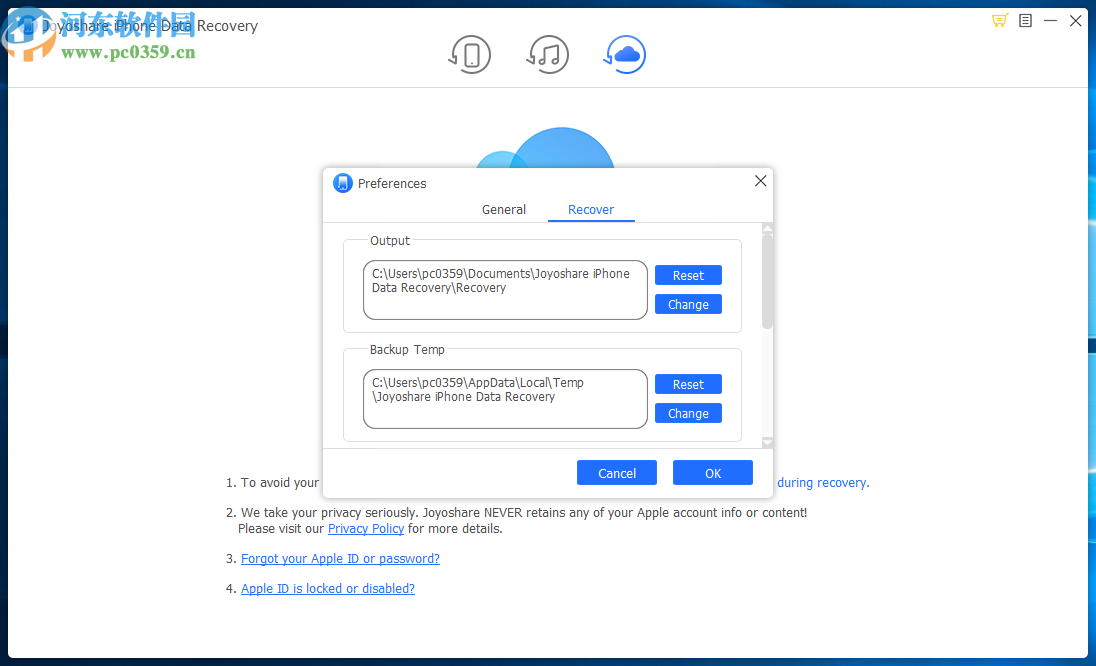Reset the Output folder path
This screenshot has height=666, width=1096.
688,275
